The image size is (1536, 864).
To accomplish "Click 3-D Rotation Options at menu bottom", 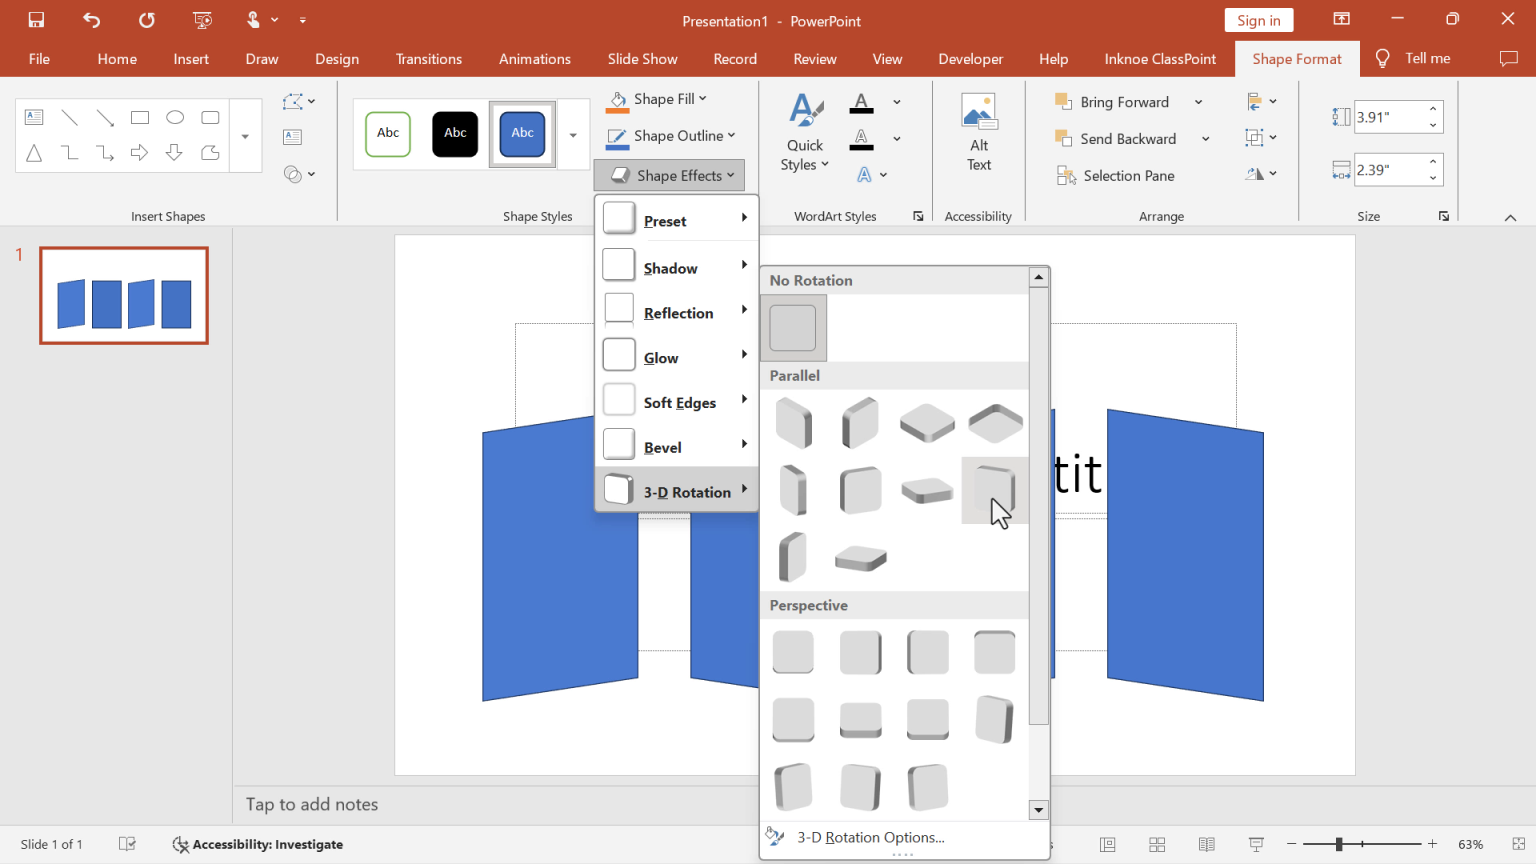I will click(869, 837).
